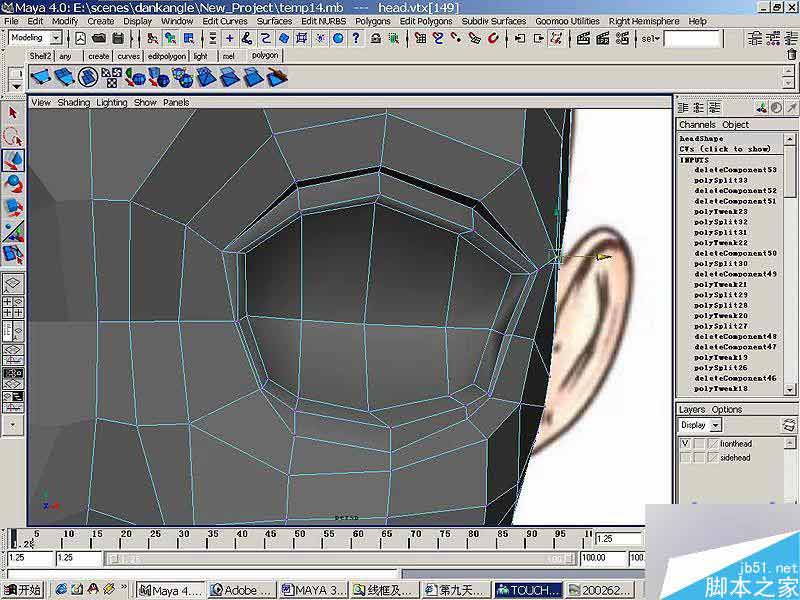Click the circled polygon shelf icon
Image resolution: width=800 pixels, height=600 pixels.
(88, 77)
